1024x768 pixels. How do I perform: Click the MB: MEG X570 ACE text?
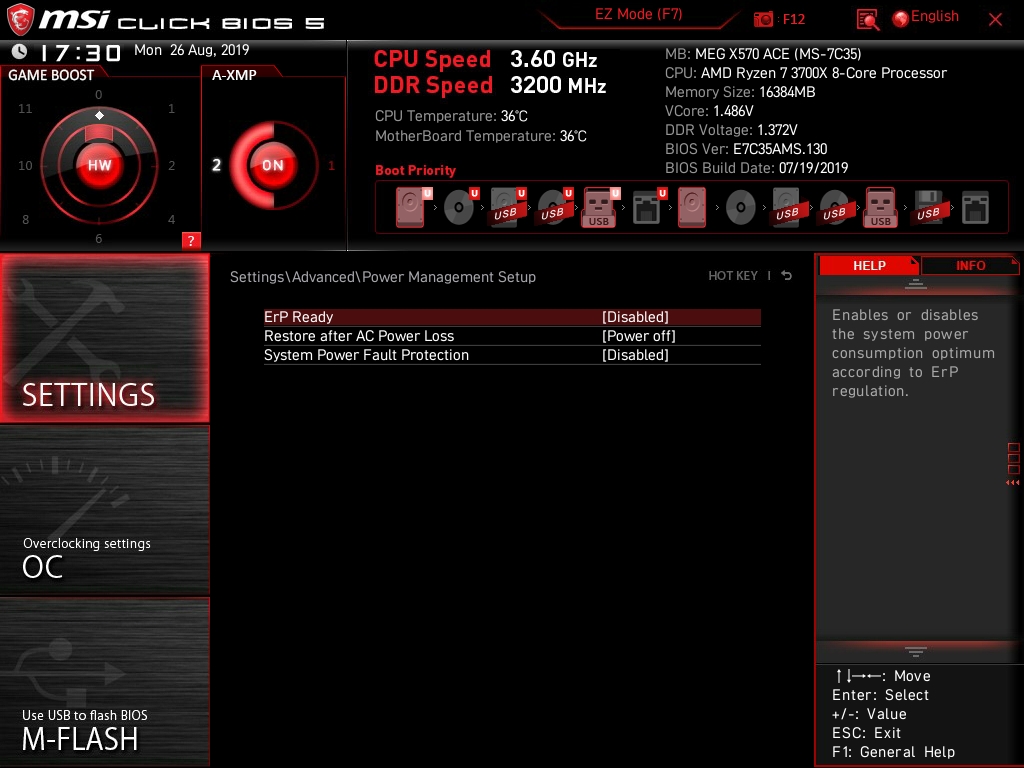(x=763, y=54)
